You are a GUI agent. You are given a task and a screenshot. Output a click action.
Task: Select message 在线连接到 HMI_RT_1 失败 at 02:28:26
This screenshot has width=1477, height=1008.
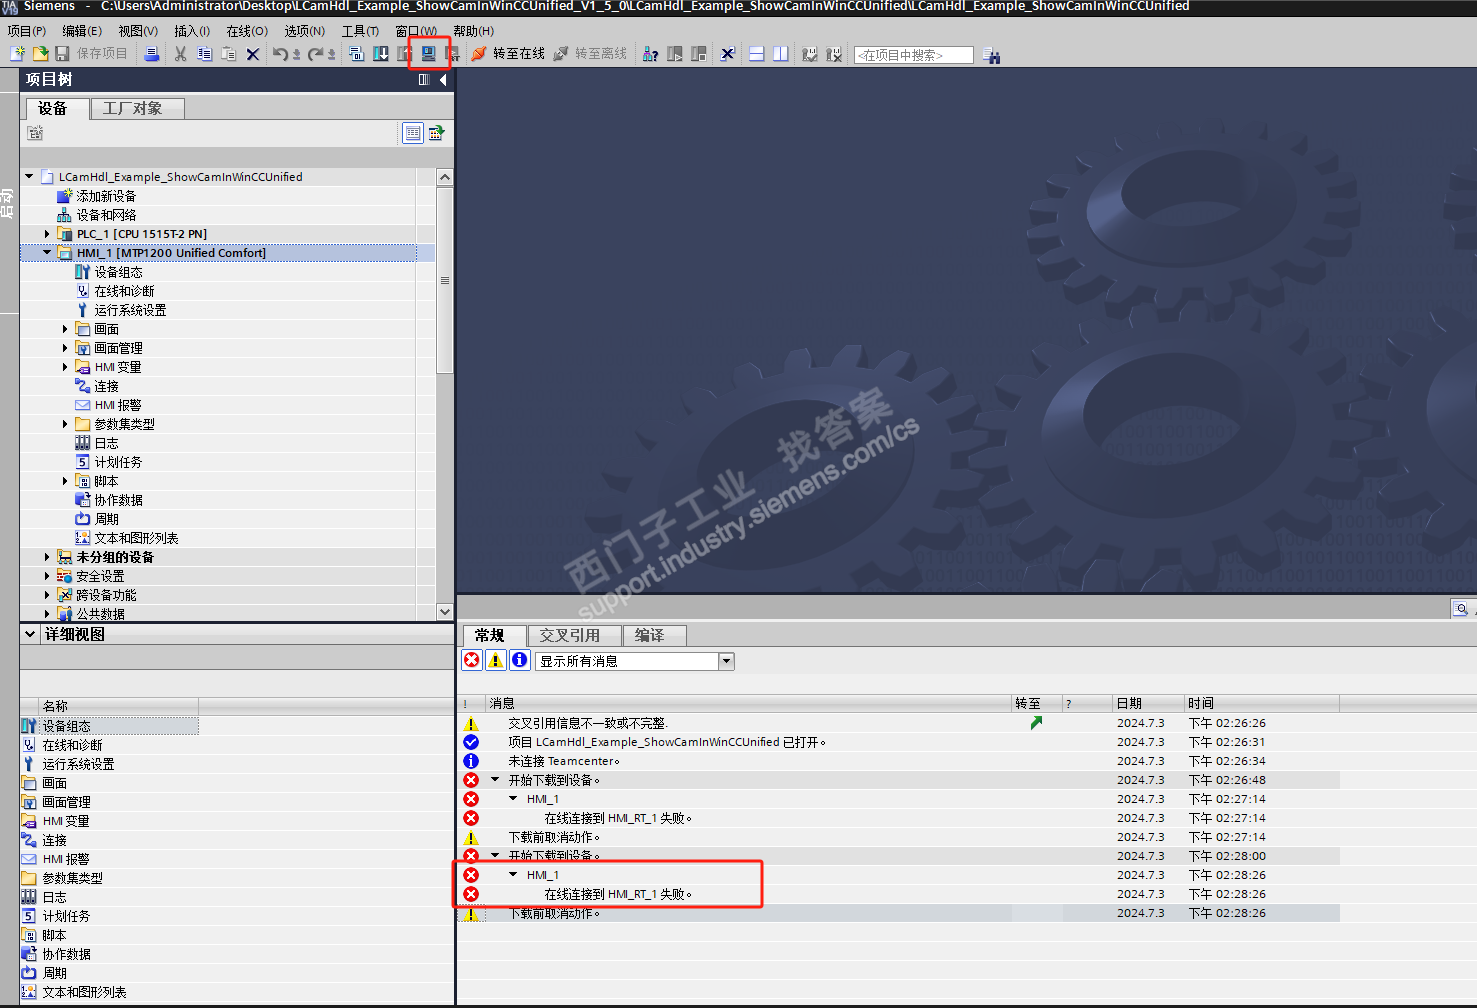point(618,894)
